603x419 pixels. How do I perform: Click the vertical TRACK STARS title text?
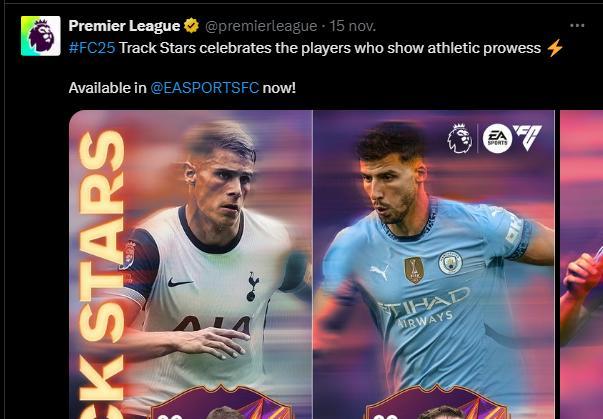102,274
